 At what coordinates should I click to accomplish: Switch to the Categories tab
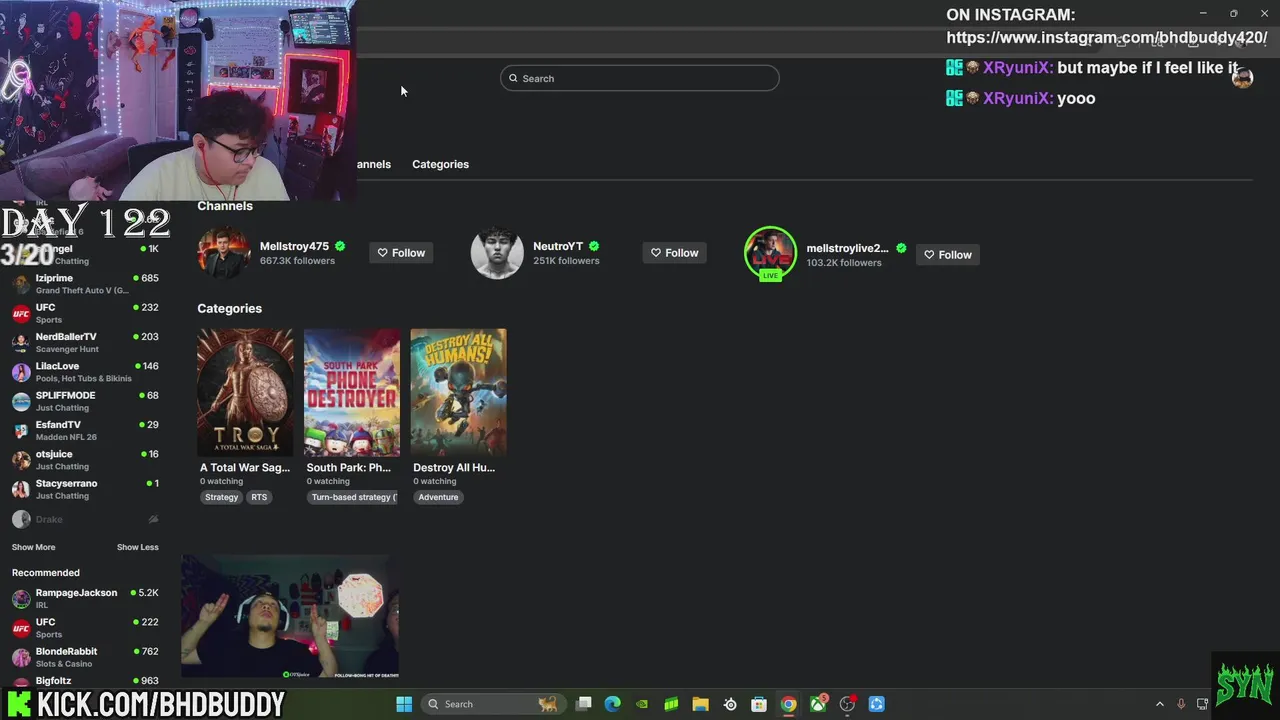[440, 164]
